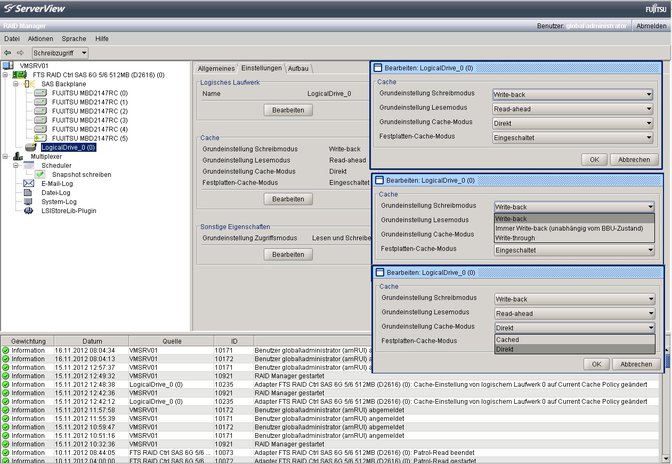Select the FUJITSU MBD2147RC (1) disk icon
Screen dimensions: 672x464
[x=40, y=102]
